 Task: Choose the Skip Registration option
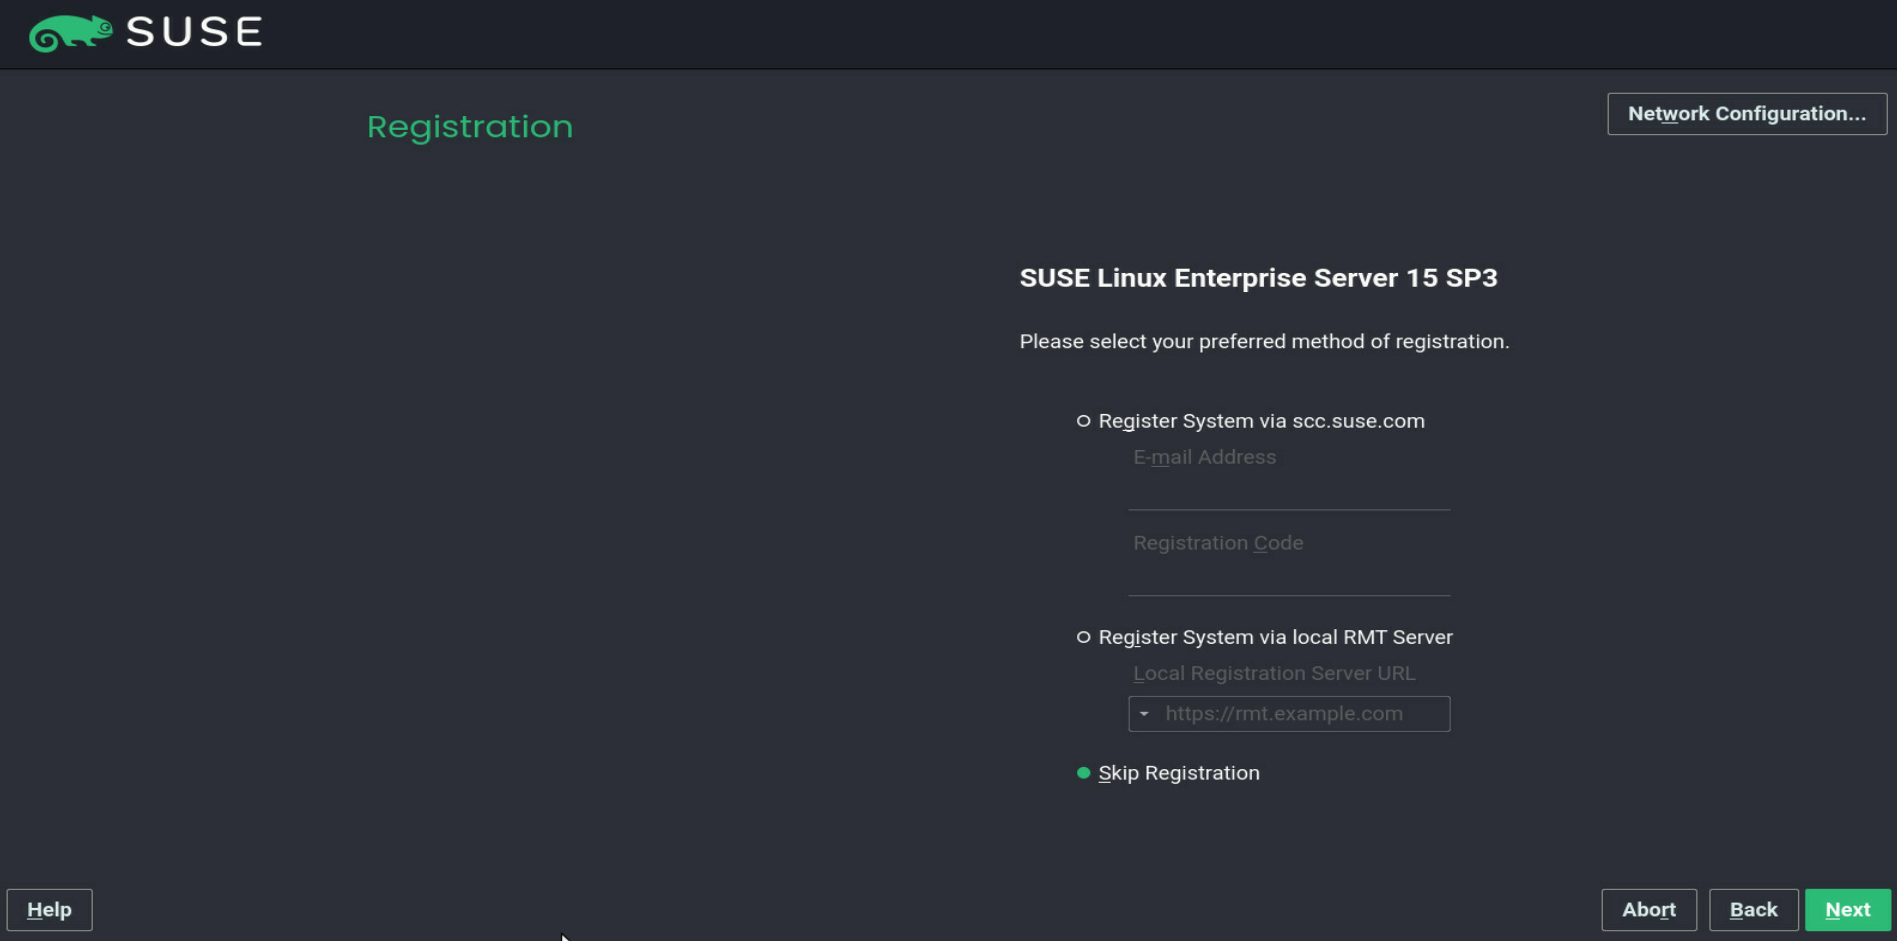pyautogui.click(x=1168, y=773)
